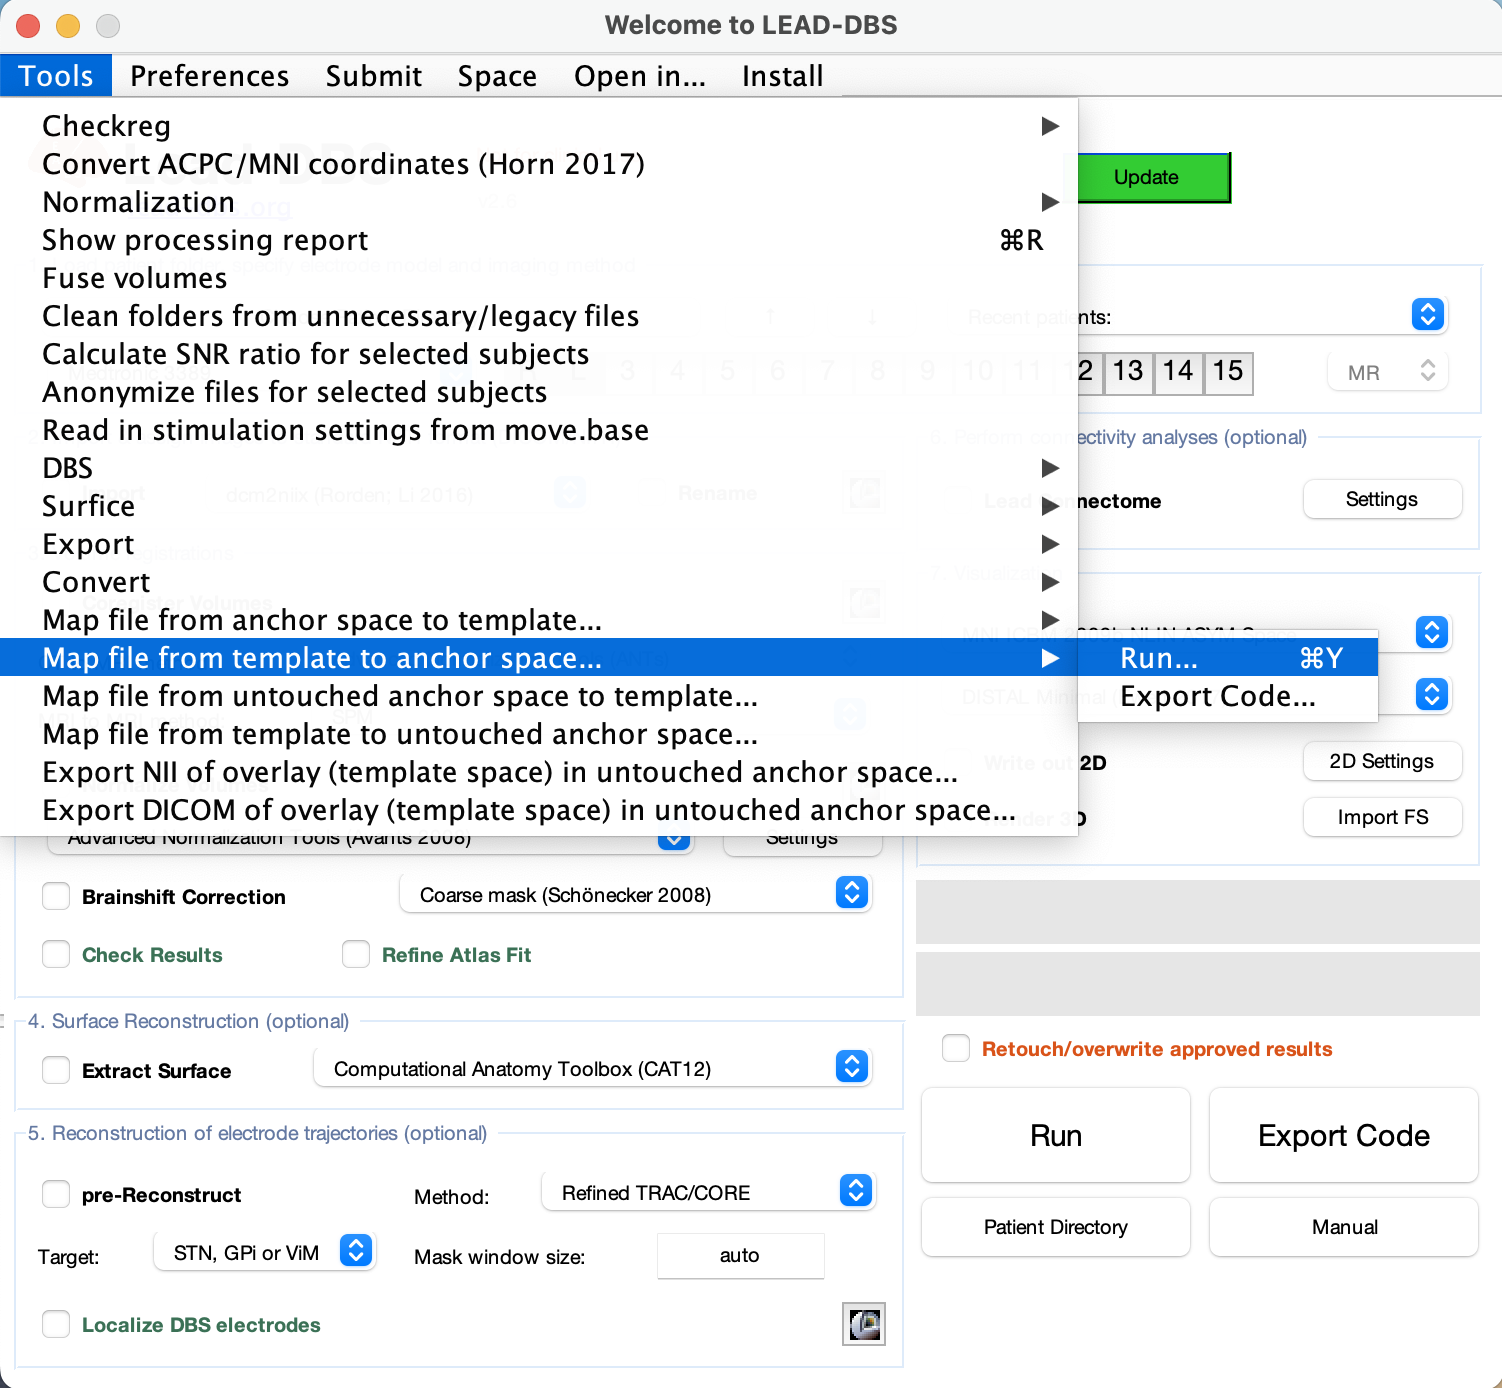Check the Localize DBS electrodes box
The image size is (1502, 1388).
coord(56,1324)
